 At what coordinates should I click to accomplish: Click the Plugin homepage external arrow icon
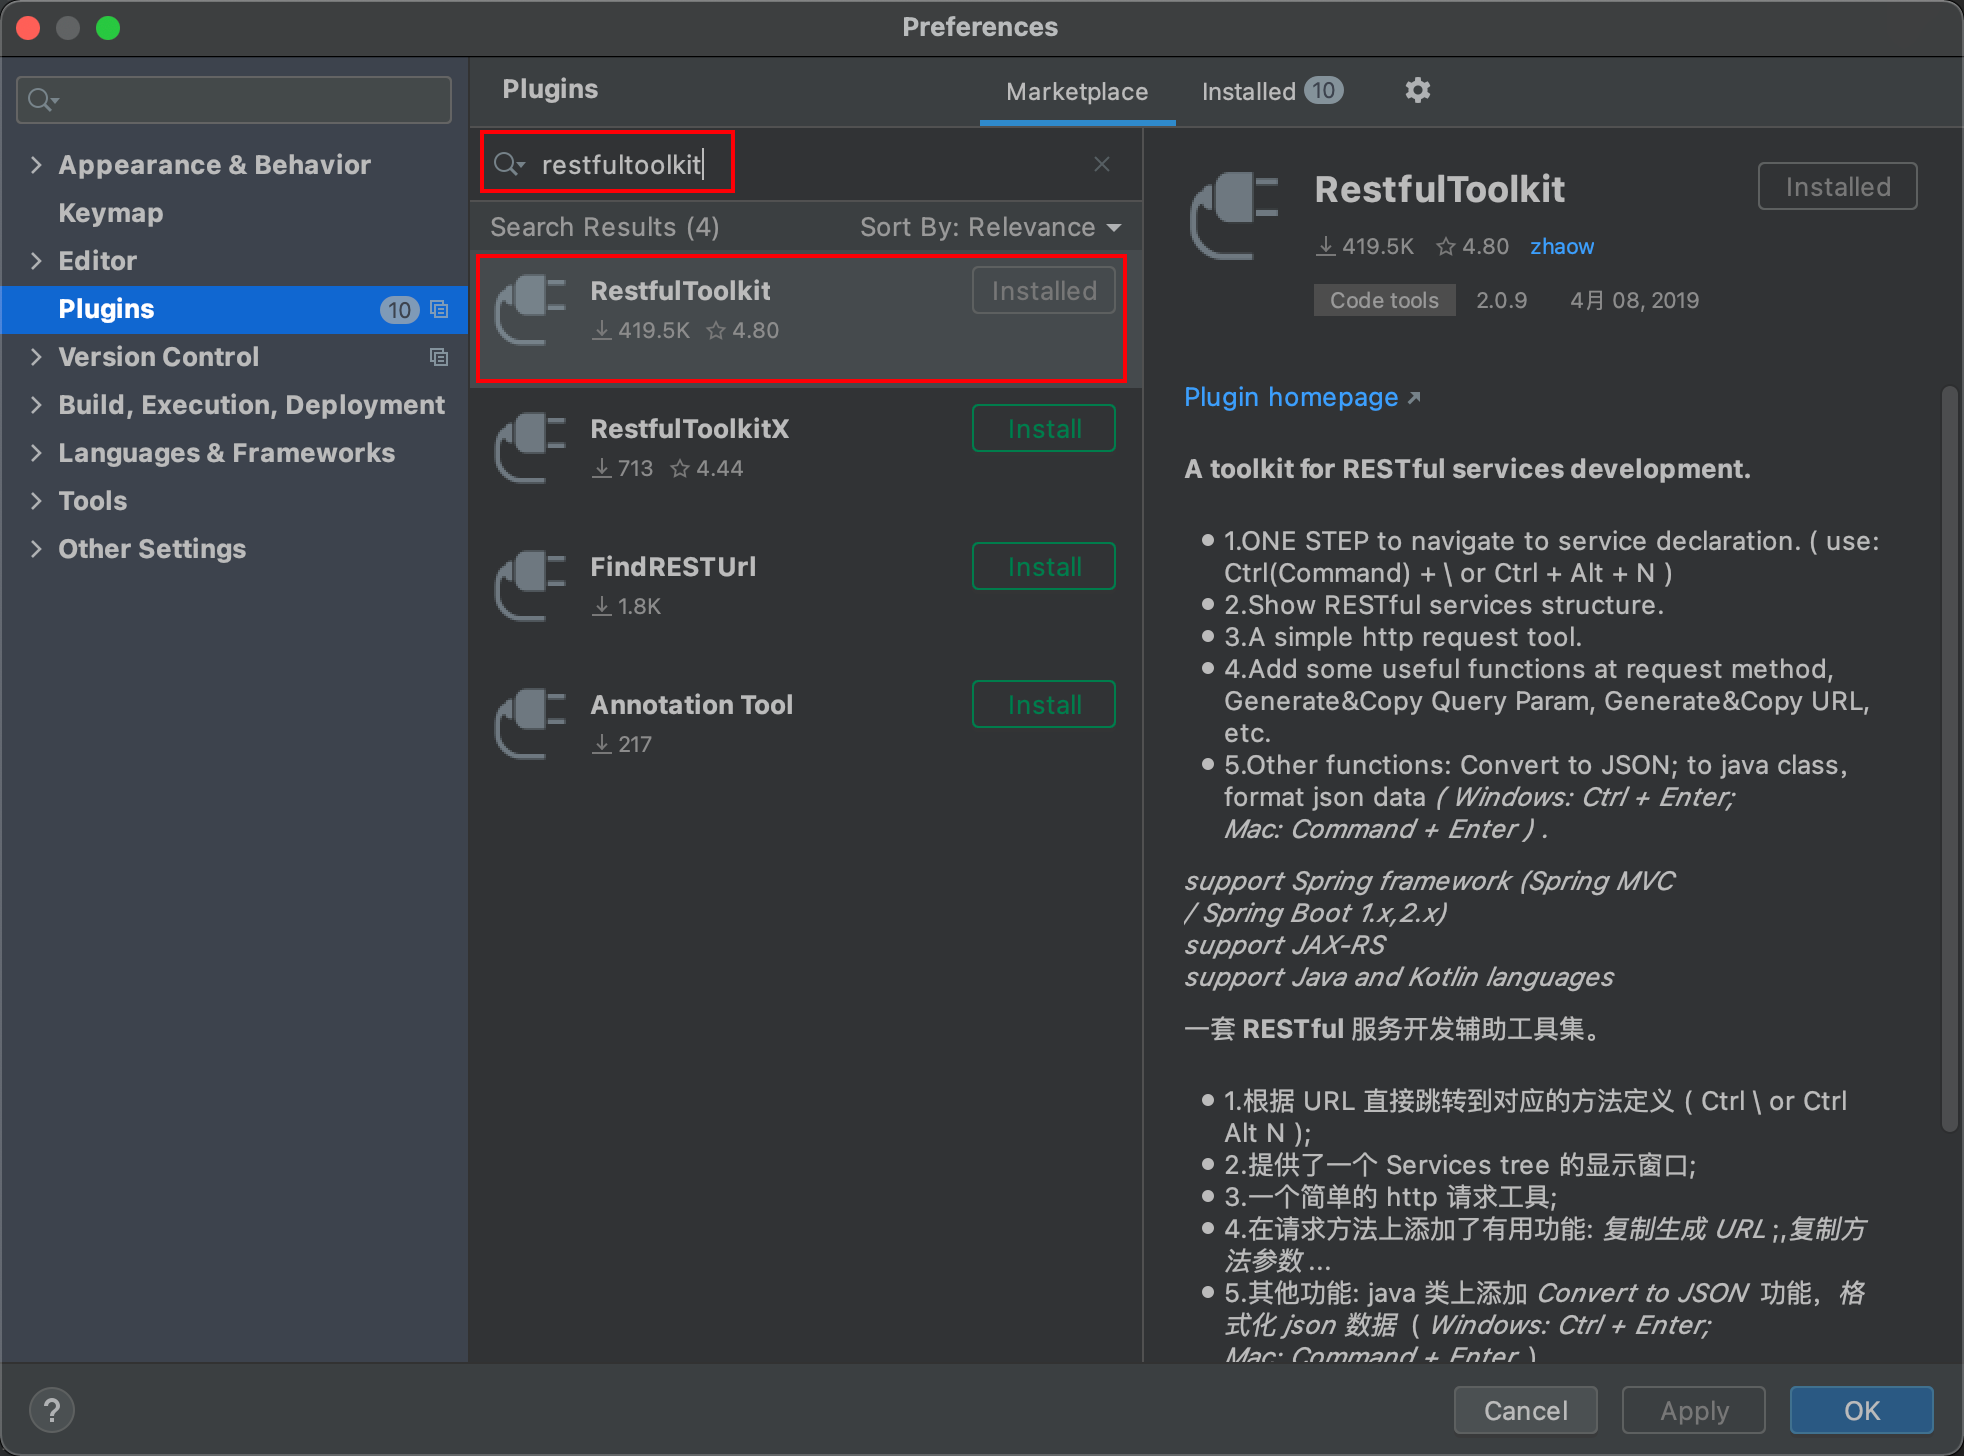pyautogui.click(x=1414, y=398)
